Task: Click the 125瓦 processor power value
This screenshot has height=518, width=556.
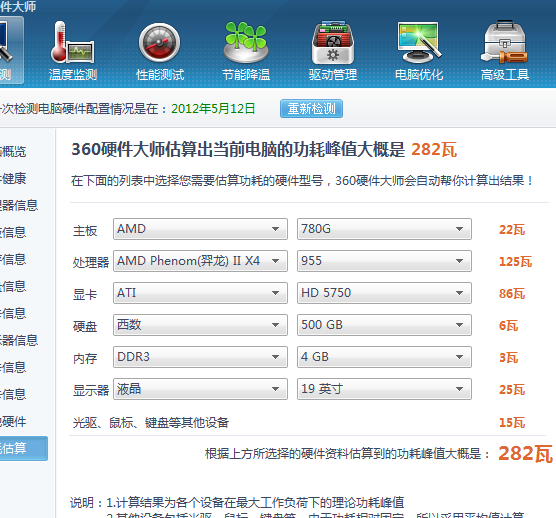Action: click(x=515, y=262)
